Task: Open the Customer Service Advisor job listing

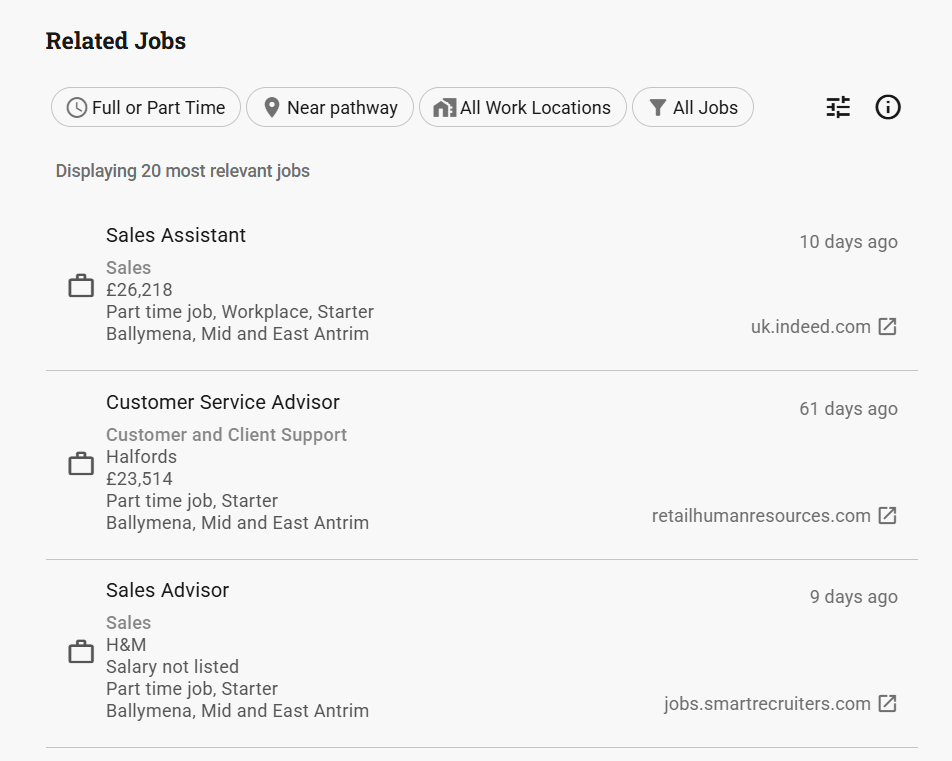Action: tap(223, 402)
